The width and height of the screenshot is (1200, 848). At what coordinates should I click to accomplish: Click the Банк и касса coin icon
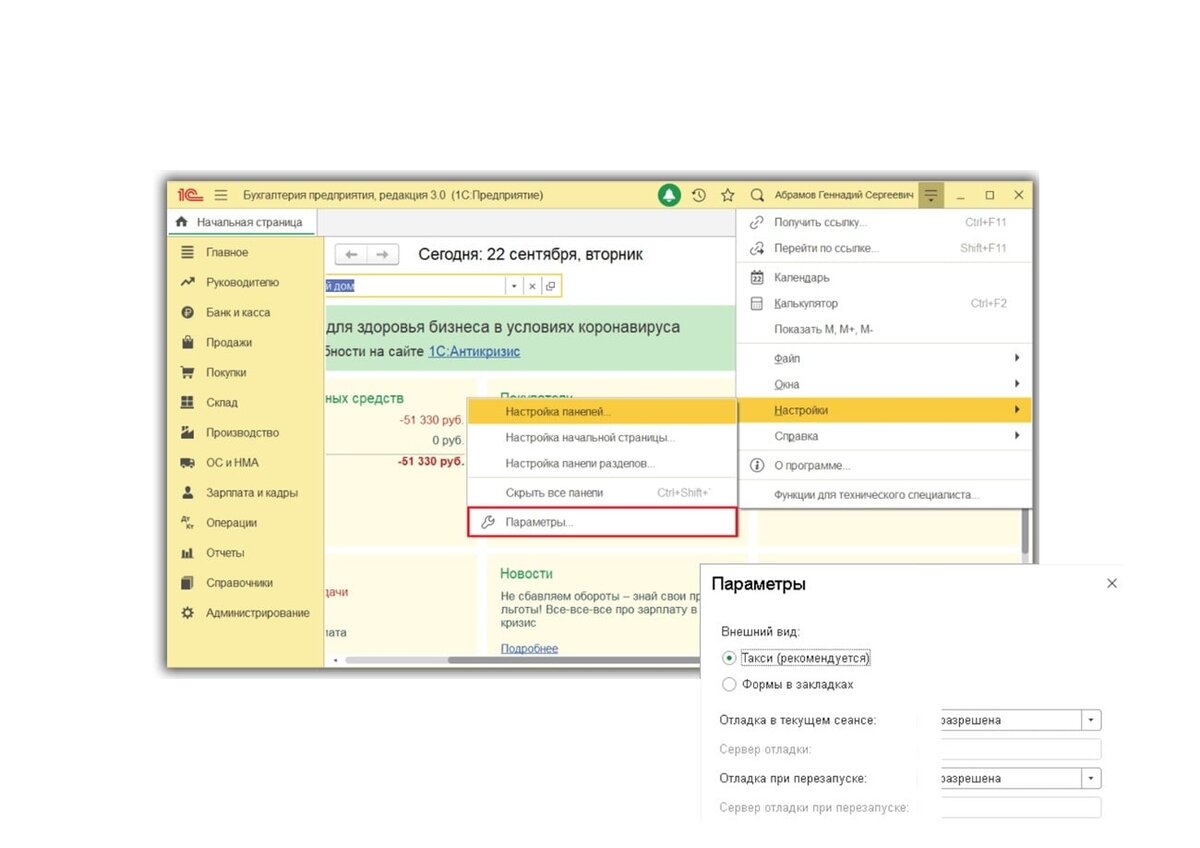[x=187, y=313]
